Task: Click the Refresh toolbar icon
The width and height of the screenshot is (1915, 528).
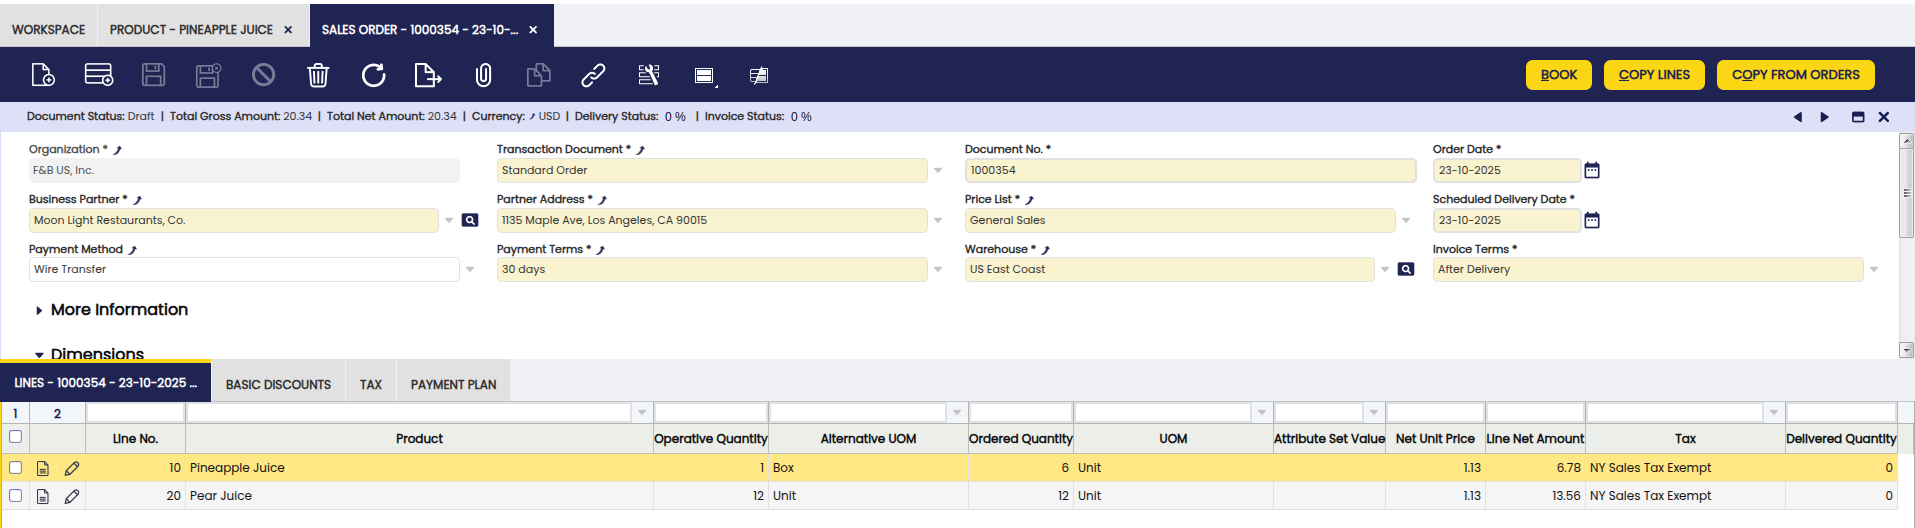Action: 373,75
